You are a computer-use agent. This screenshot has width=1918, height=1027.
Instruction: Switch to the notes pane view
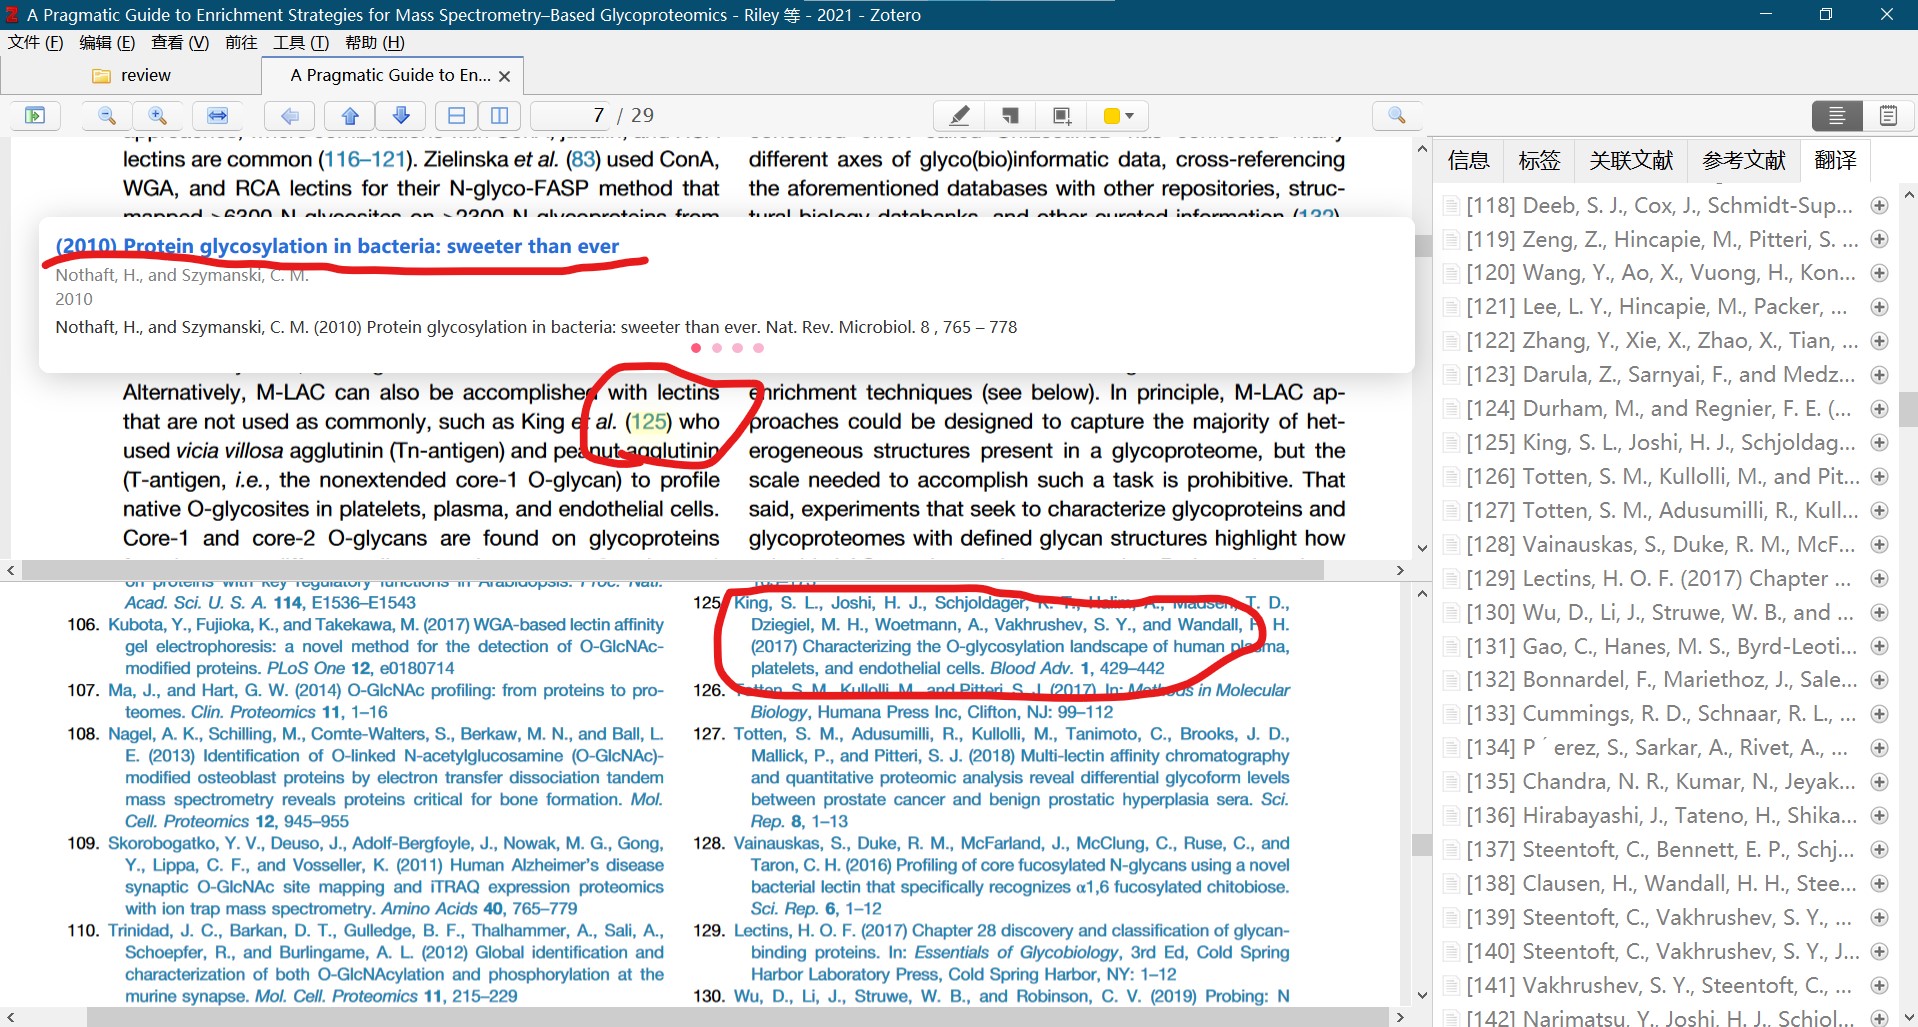coord(1888,115)
